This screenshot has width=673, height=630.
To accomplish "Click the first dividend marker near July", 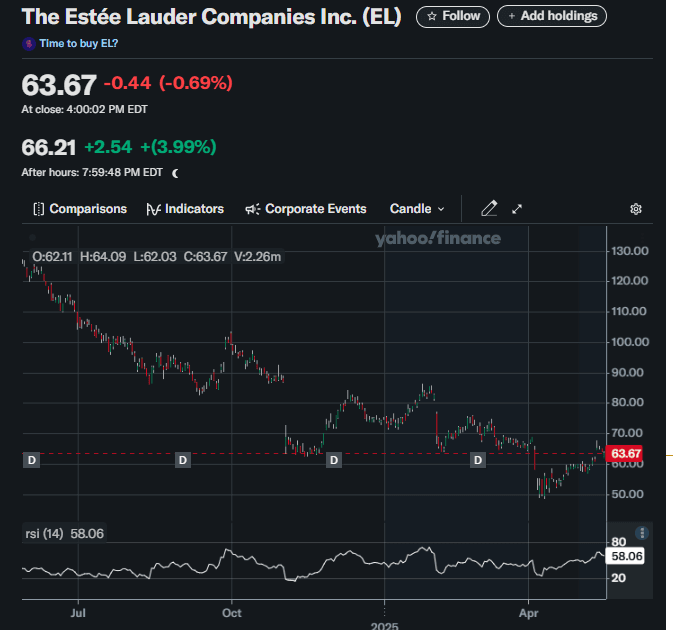I will click(31, 460).
